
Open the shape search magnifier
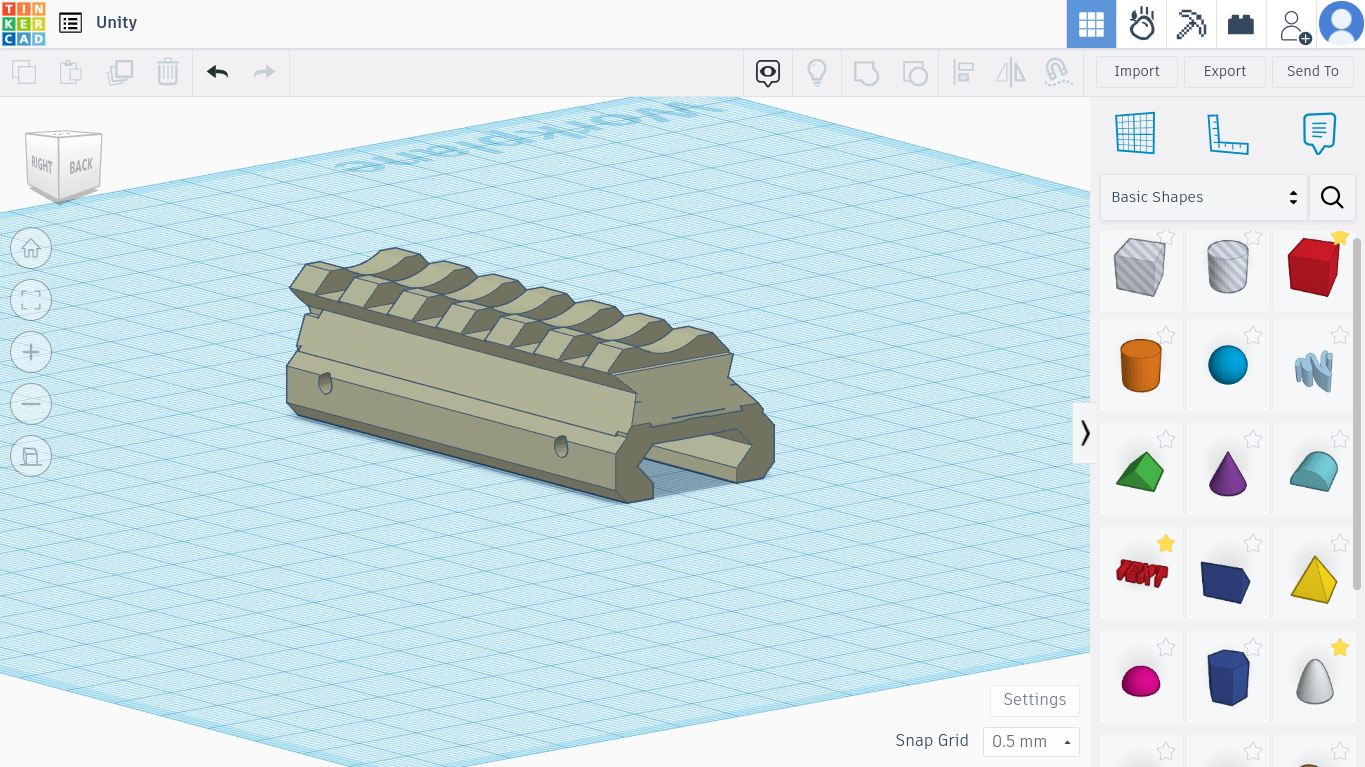pos(1332,197)
